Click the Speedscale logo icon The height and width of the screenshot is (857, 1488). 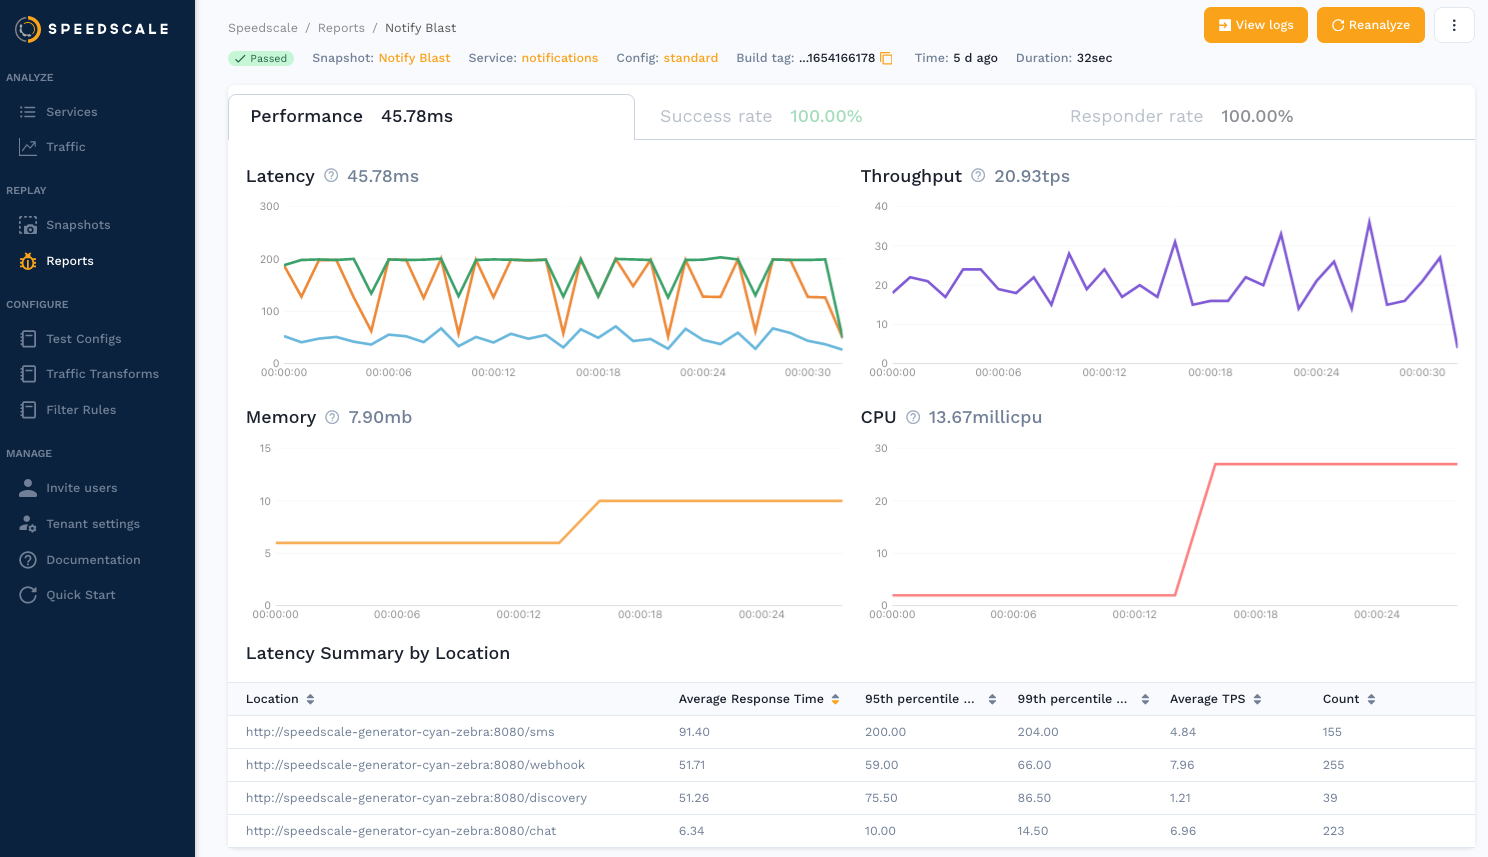(28, 29)
